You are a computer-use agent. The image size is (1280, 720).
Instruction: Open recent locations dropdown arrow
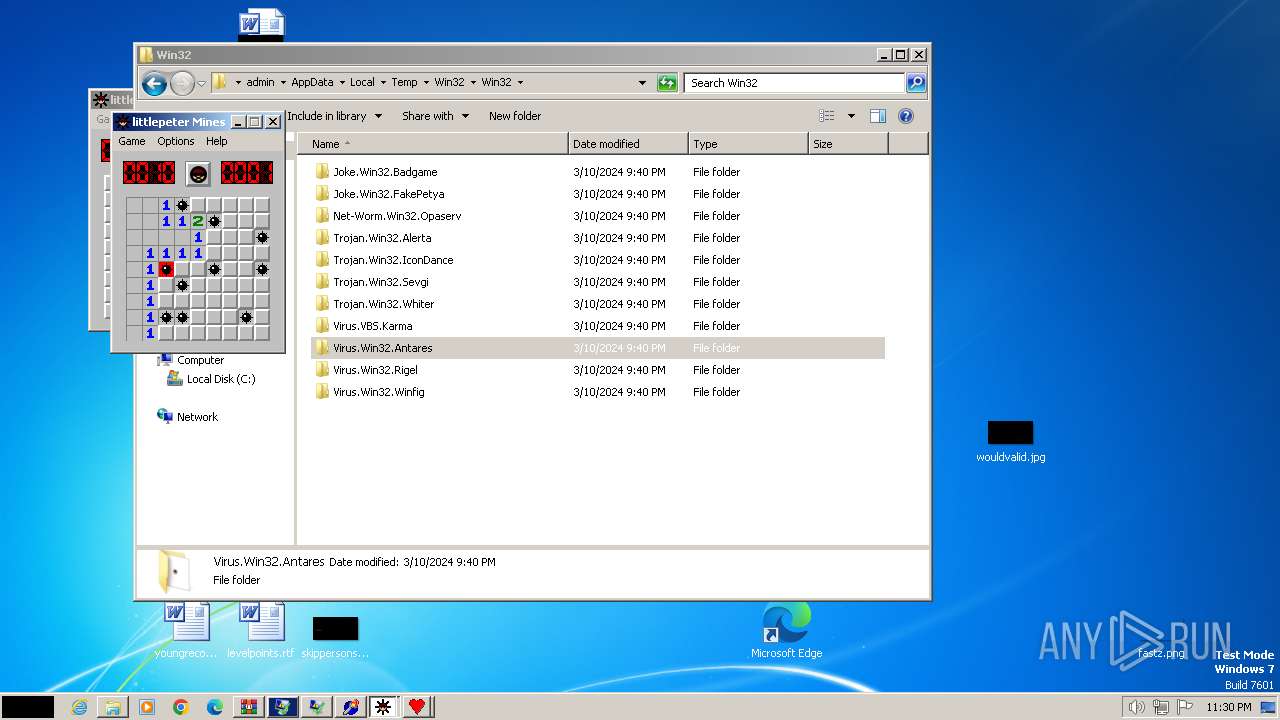pos(202,83)
